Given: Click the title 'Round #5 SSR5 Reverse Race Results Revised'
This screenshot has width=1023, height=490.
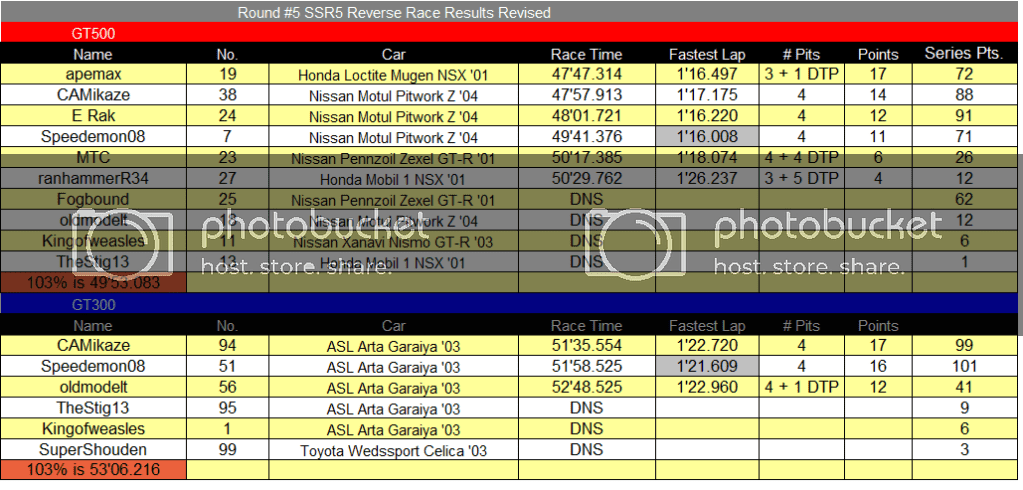Looking at the screenshot, I should [x=394, y=12].
